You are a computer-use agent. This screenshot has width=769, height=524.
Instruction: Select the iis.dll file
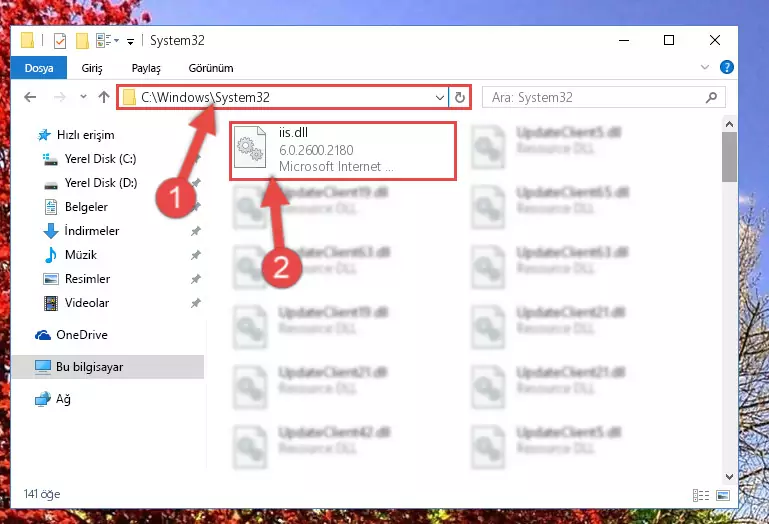342,150
